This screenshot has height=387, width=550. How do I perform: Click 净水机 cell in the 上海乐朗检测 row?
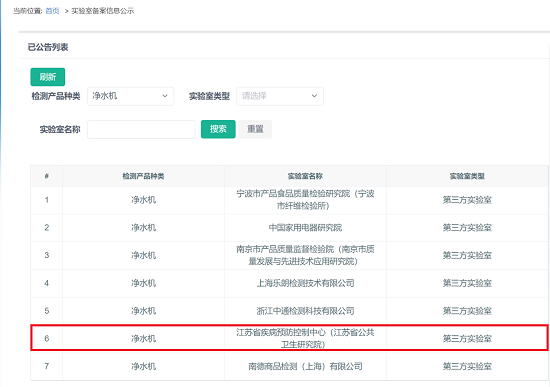coord(143,283)
